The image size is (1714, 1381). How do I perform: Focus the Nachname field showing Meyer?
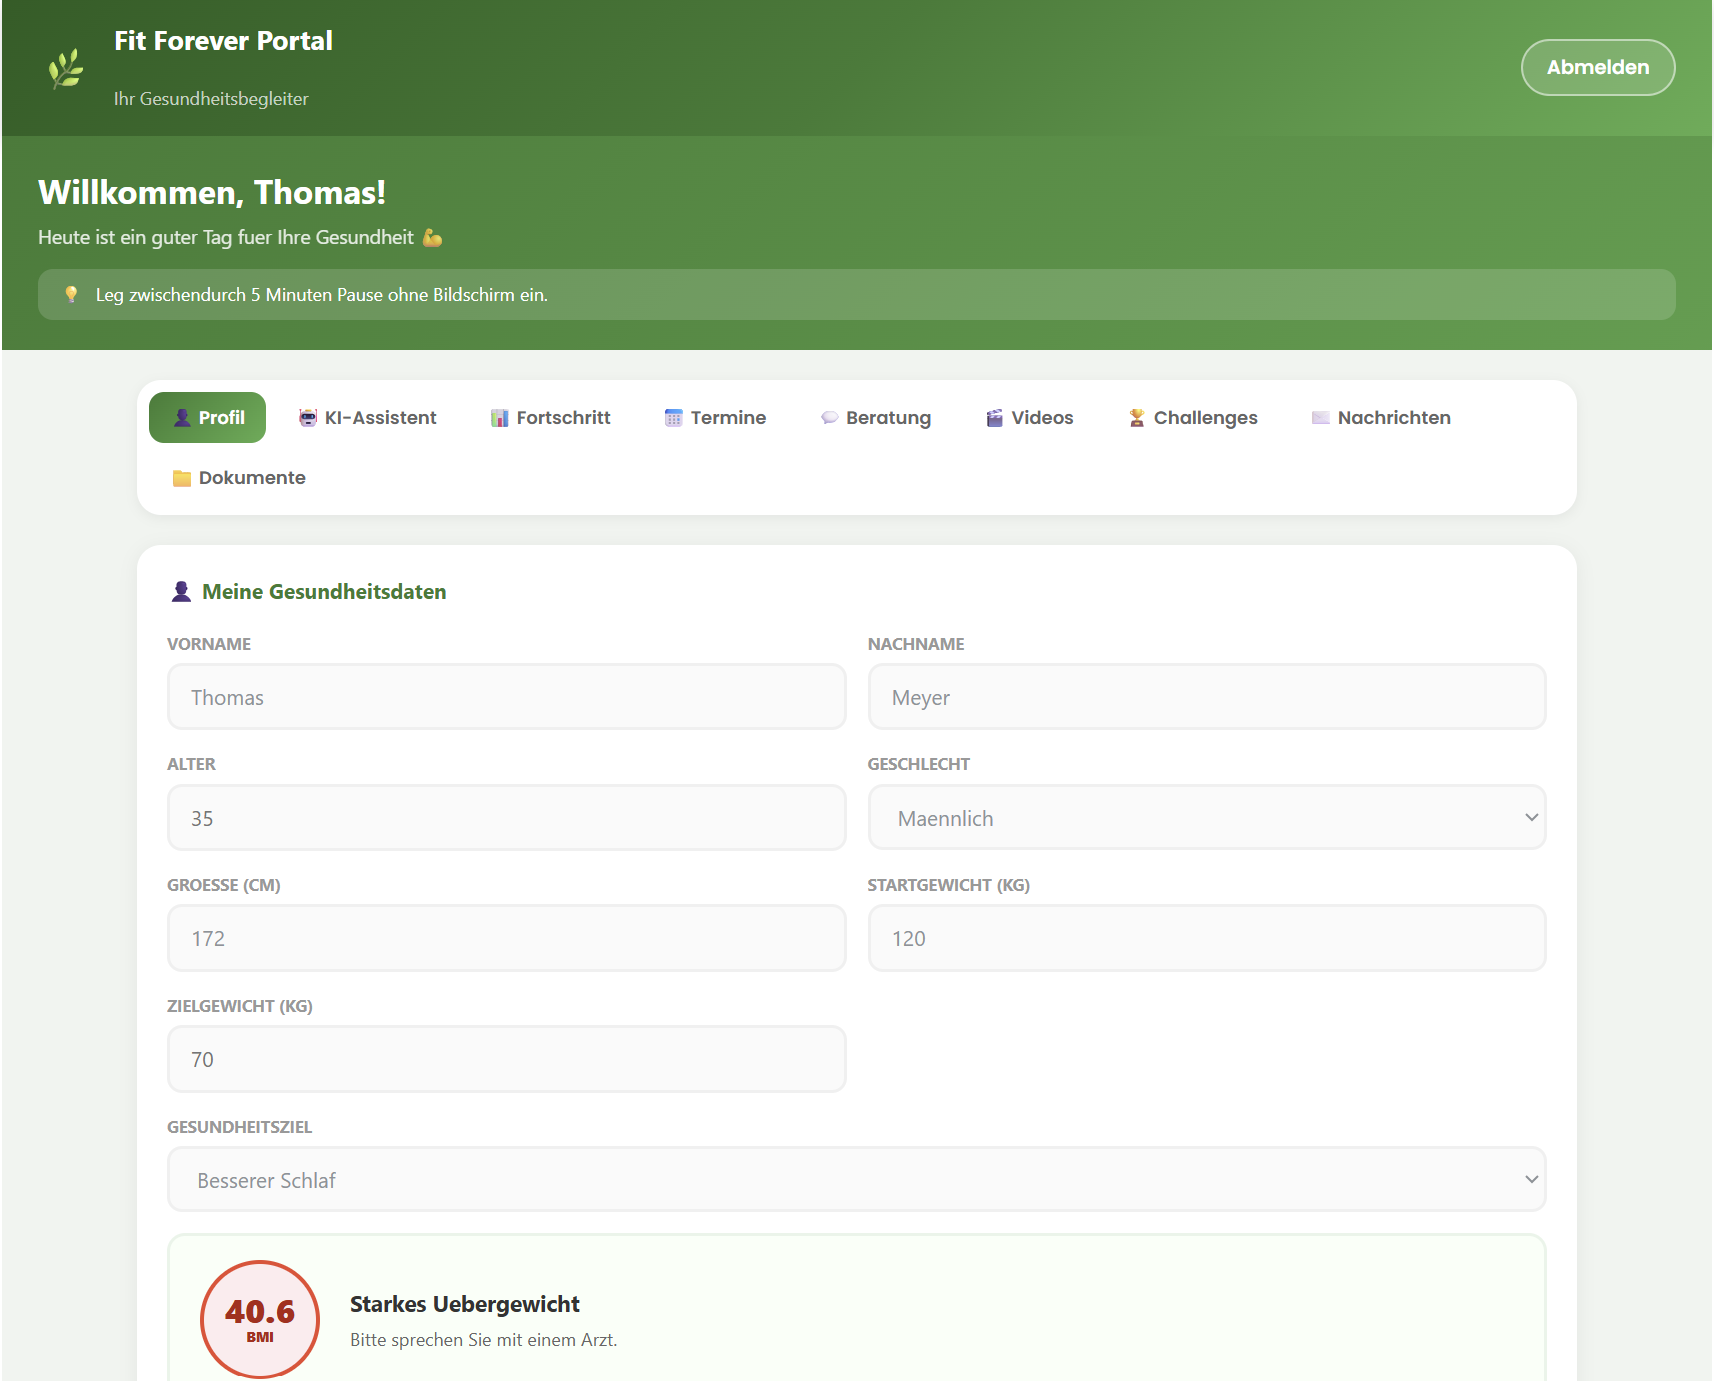(1207, 697)
